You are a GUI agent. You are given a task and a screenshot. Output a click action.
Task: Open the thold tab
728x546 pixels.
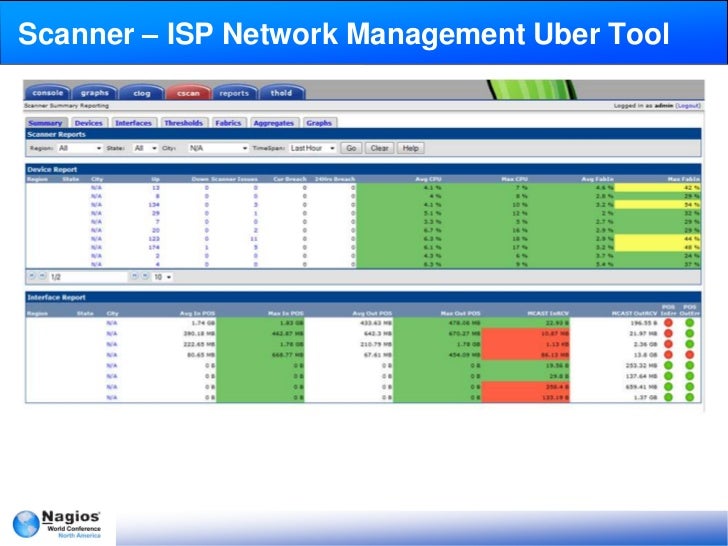click(x=281, y=92)
